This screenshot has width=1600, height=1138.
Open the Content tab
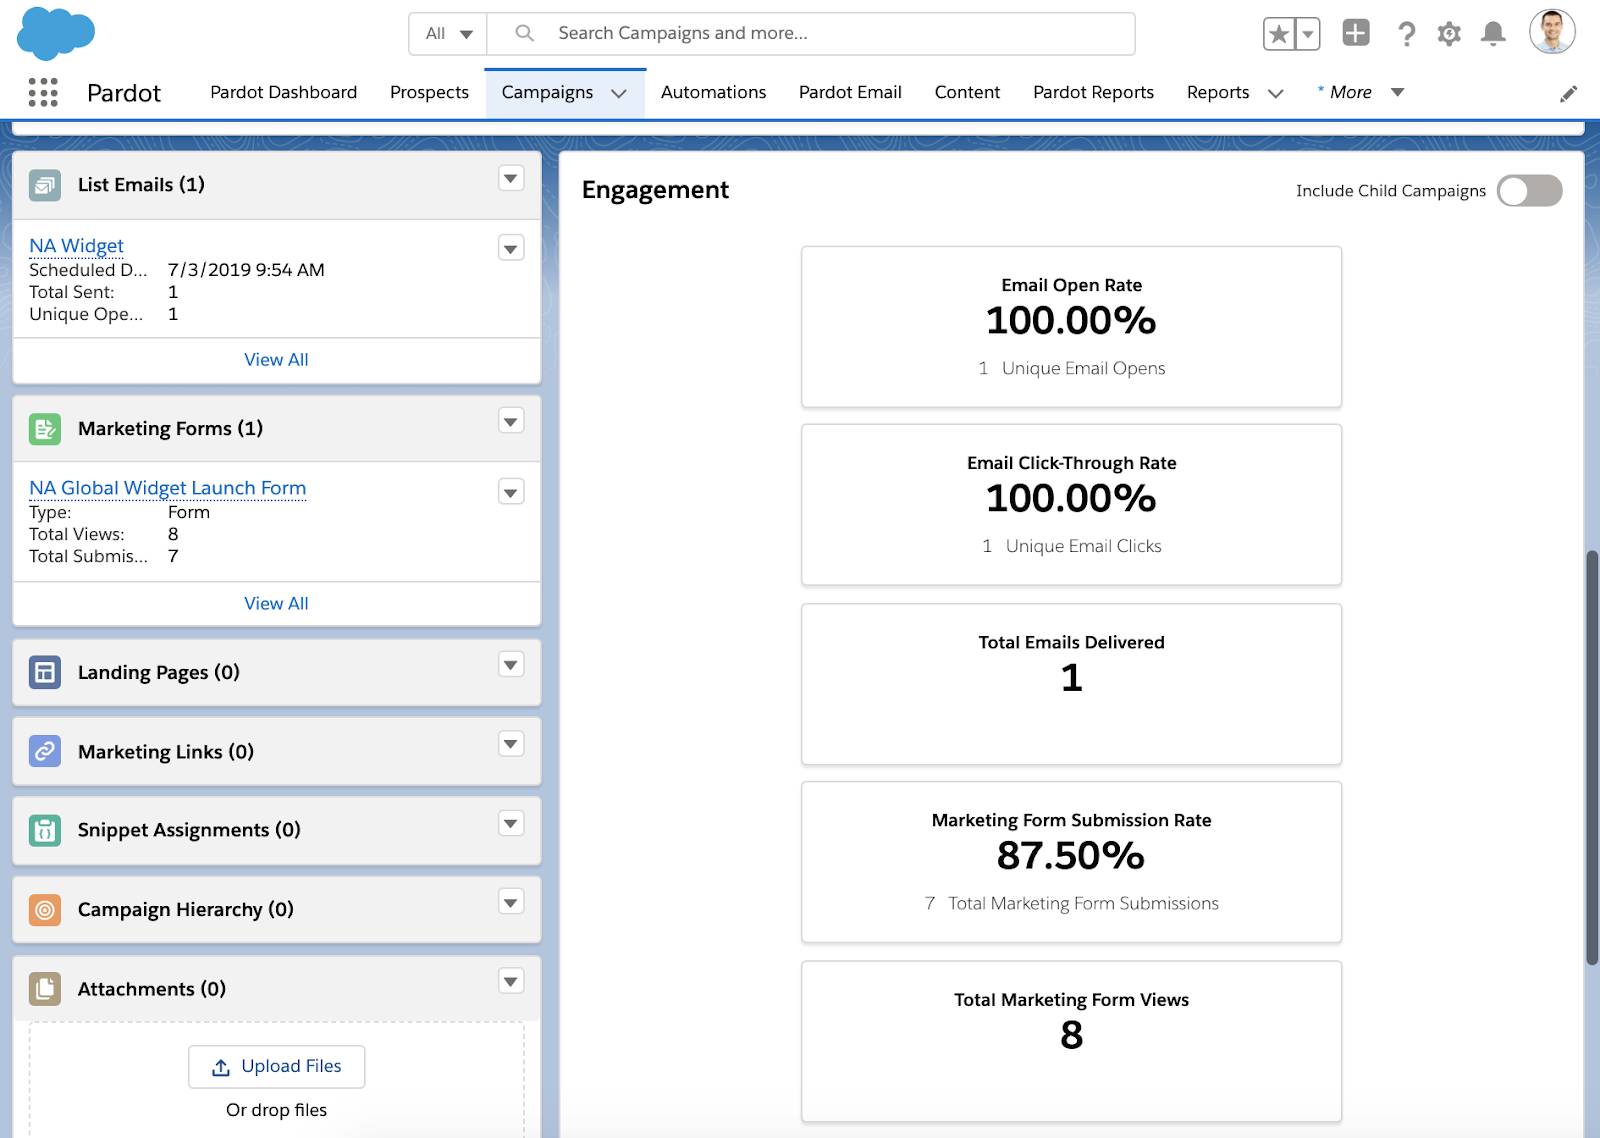click(967, 92)
